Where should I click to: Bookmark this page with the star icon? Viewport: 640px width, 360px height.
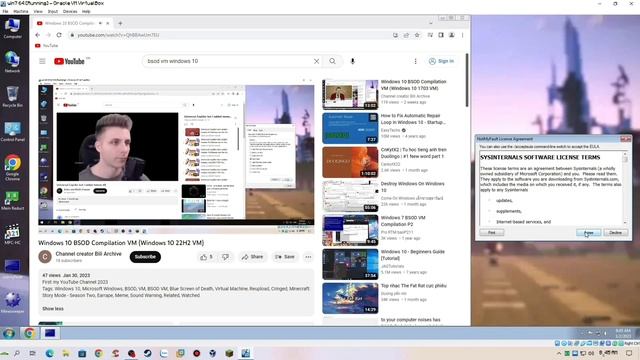[417, 35]
